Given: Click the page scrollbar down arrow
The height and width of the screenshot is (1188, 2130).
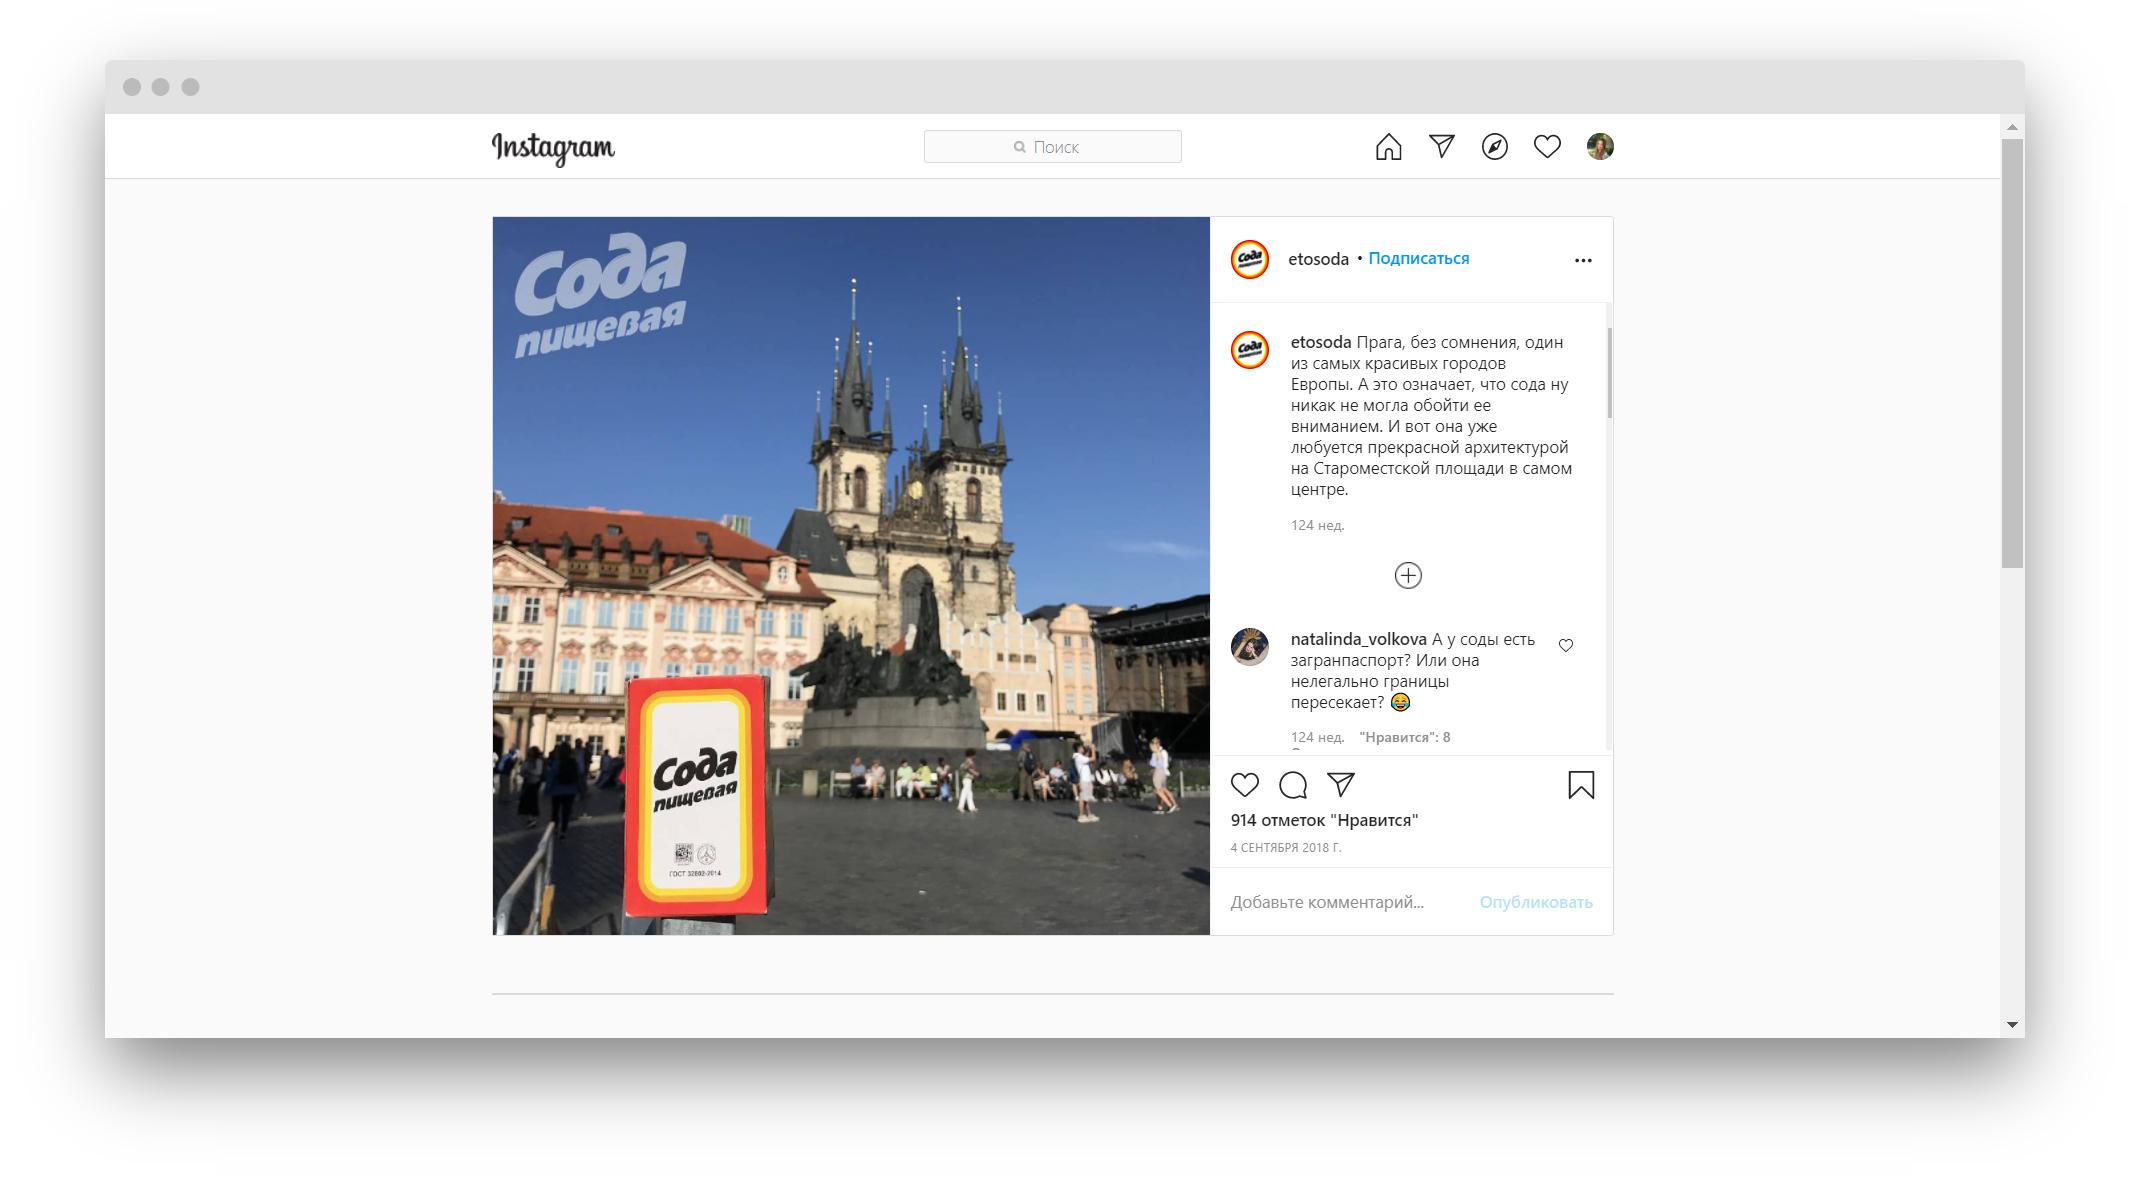Looking at the screenshot, I should click(x=2012, y=1025).
